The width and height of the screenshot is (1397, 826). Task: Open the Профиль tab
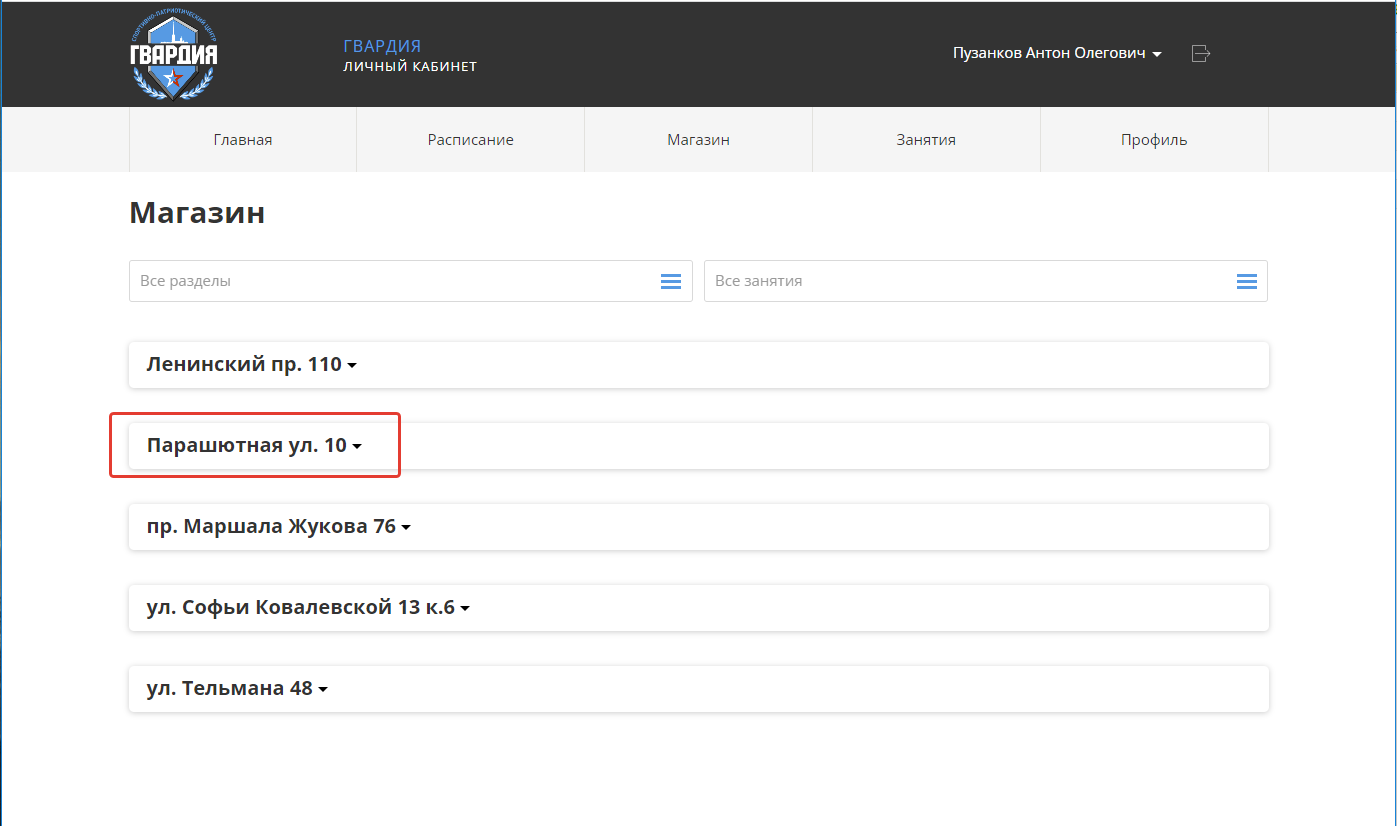pyautogui.click(x=1154, y=140)
